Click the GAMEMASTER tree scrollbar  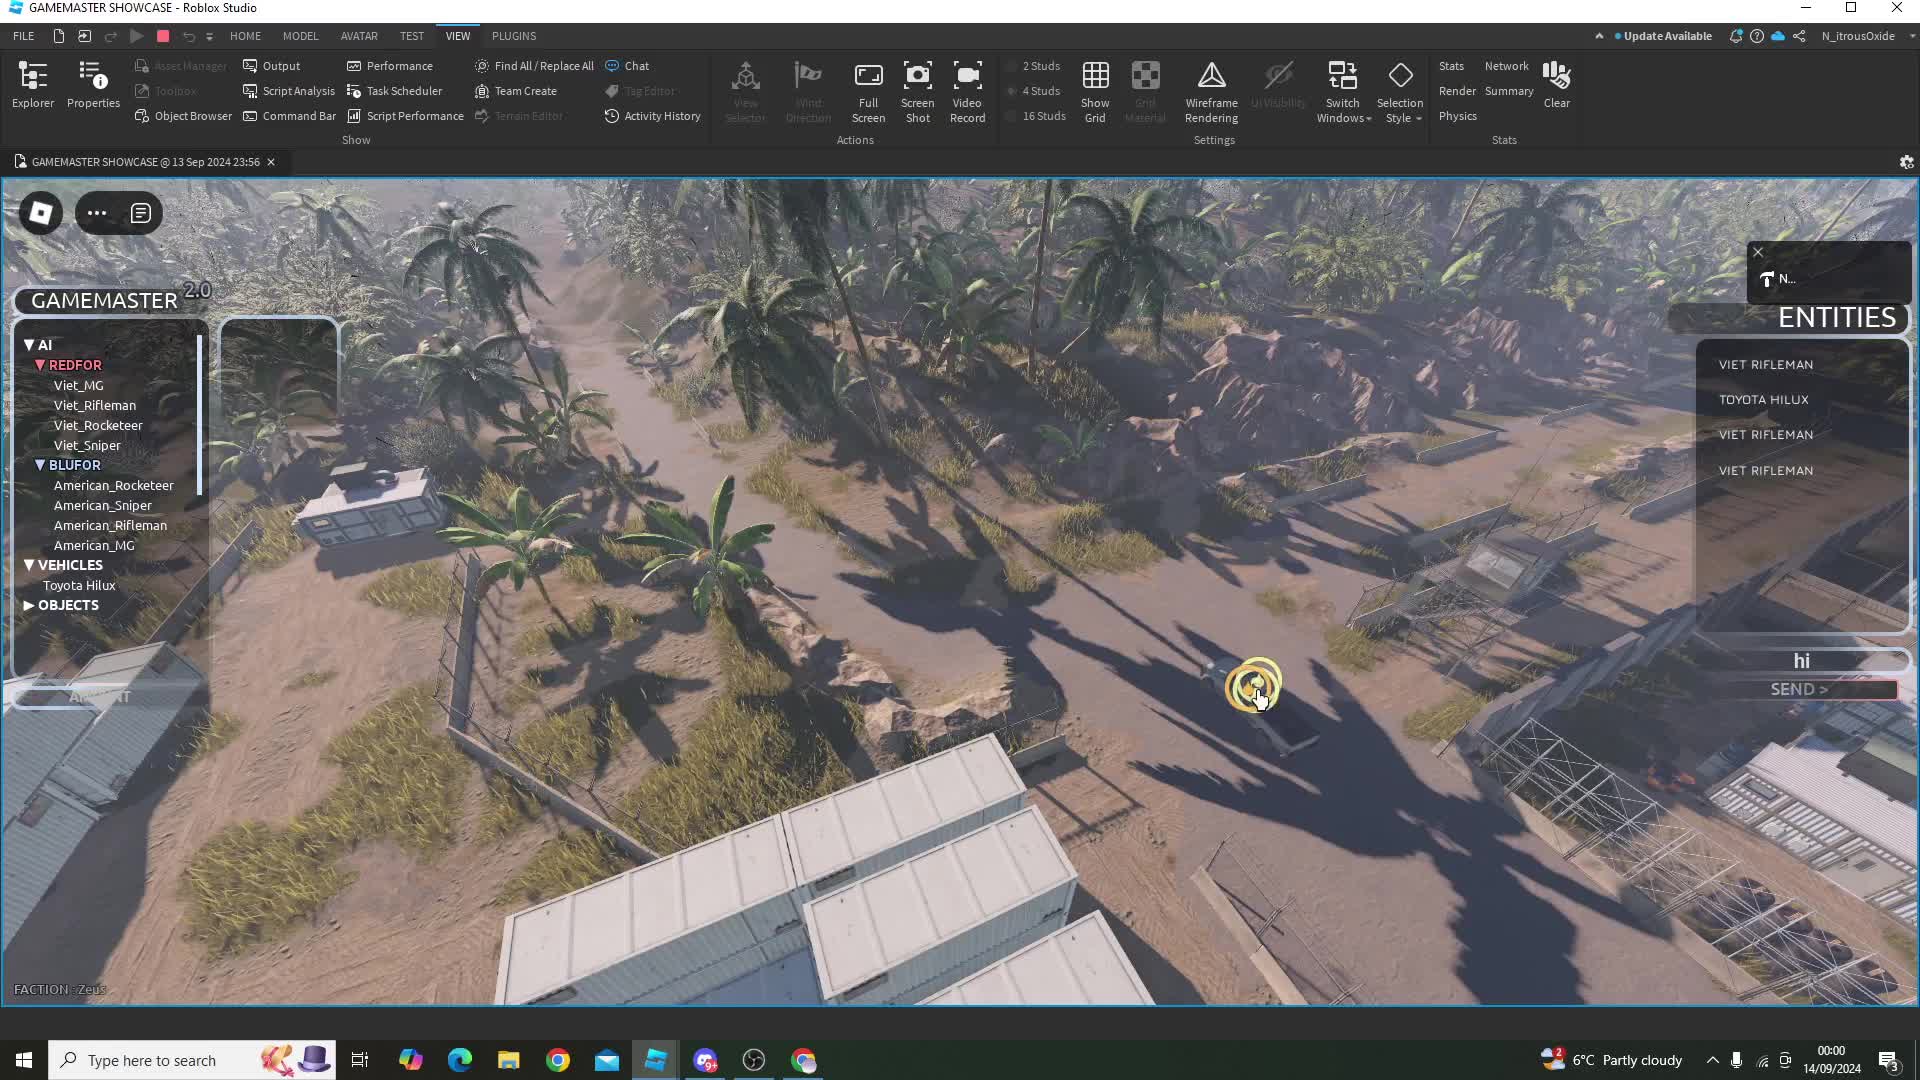click(x=200, y=415)
